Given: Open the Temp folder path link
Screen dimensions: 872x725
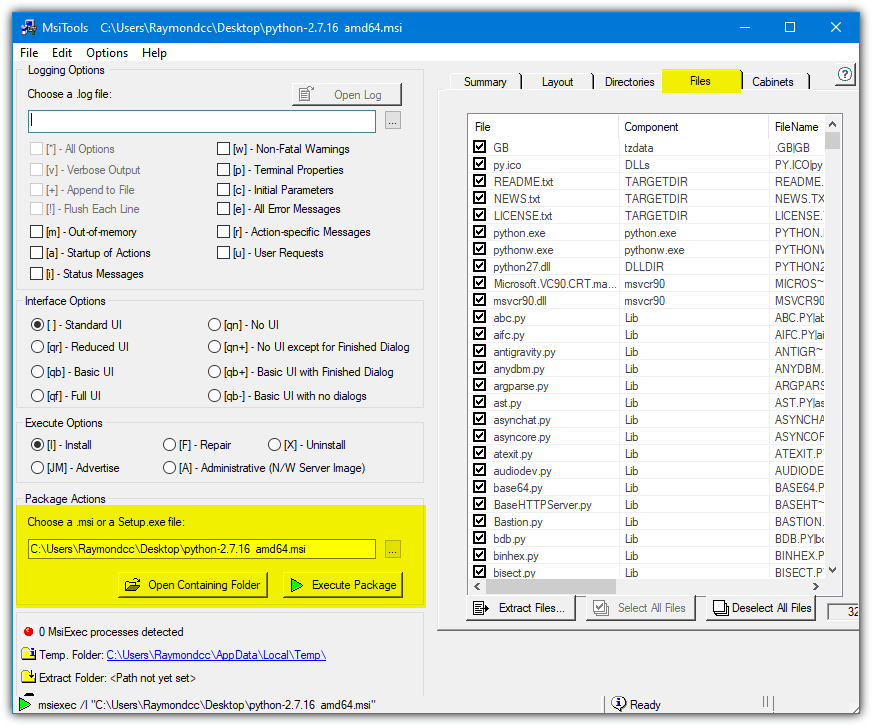Looking at the screenshot, I should tap(216, 655).
